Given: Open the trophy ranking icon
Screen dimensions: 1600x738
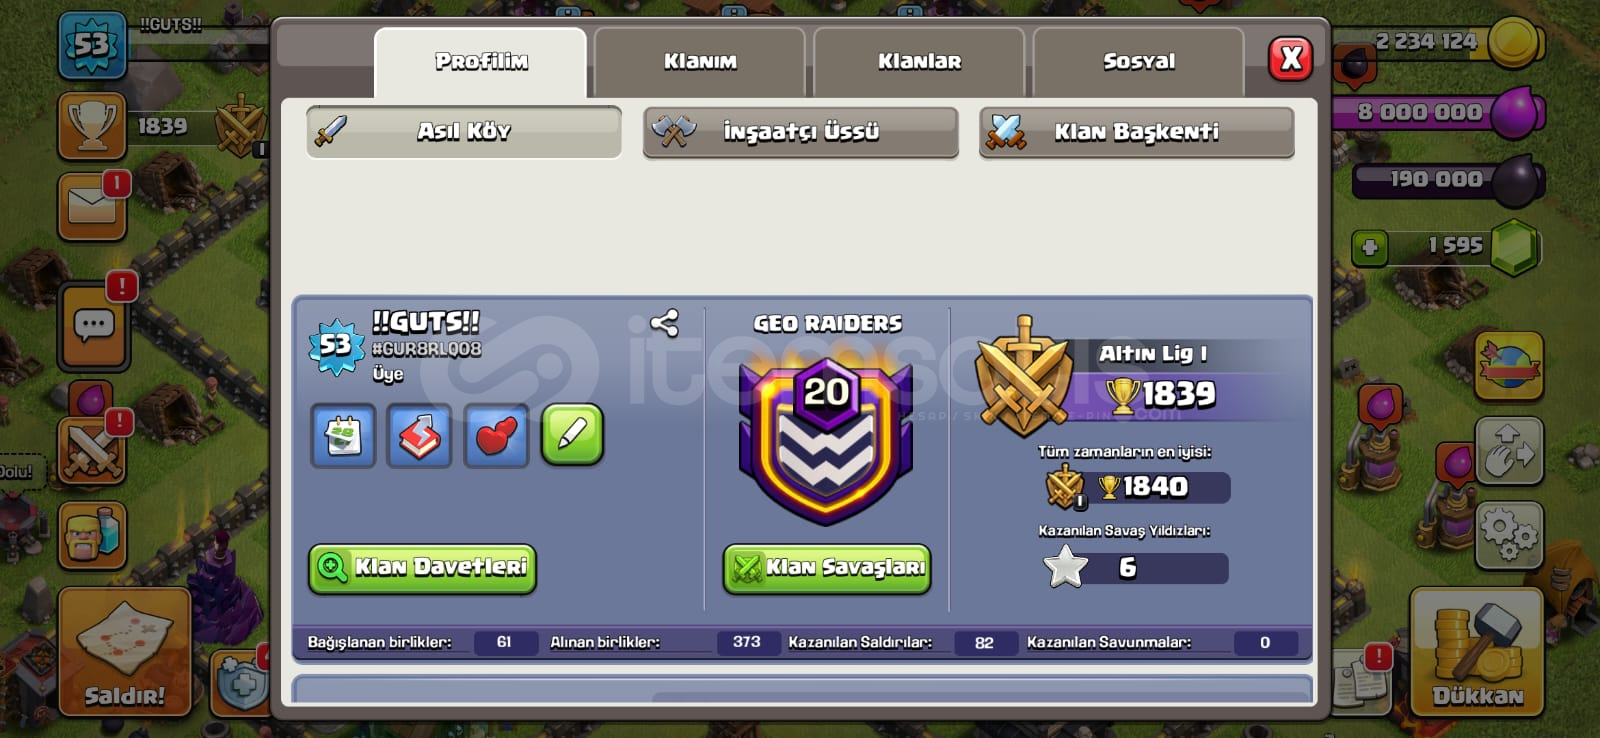Looking at the screenshot, I should click(x=92, y=126).
